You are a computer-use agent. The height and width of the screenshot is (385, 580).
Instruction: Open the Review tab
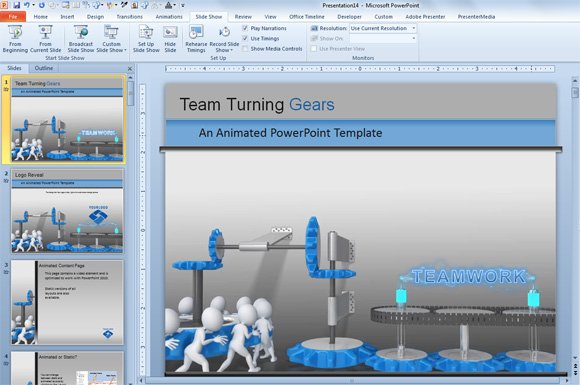[243, 17]
